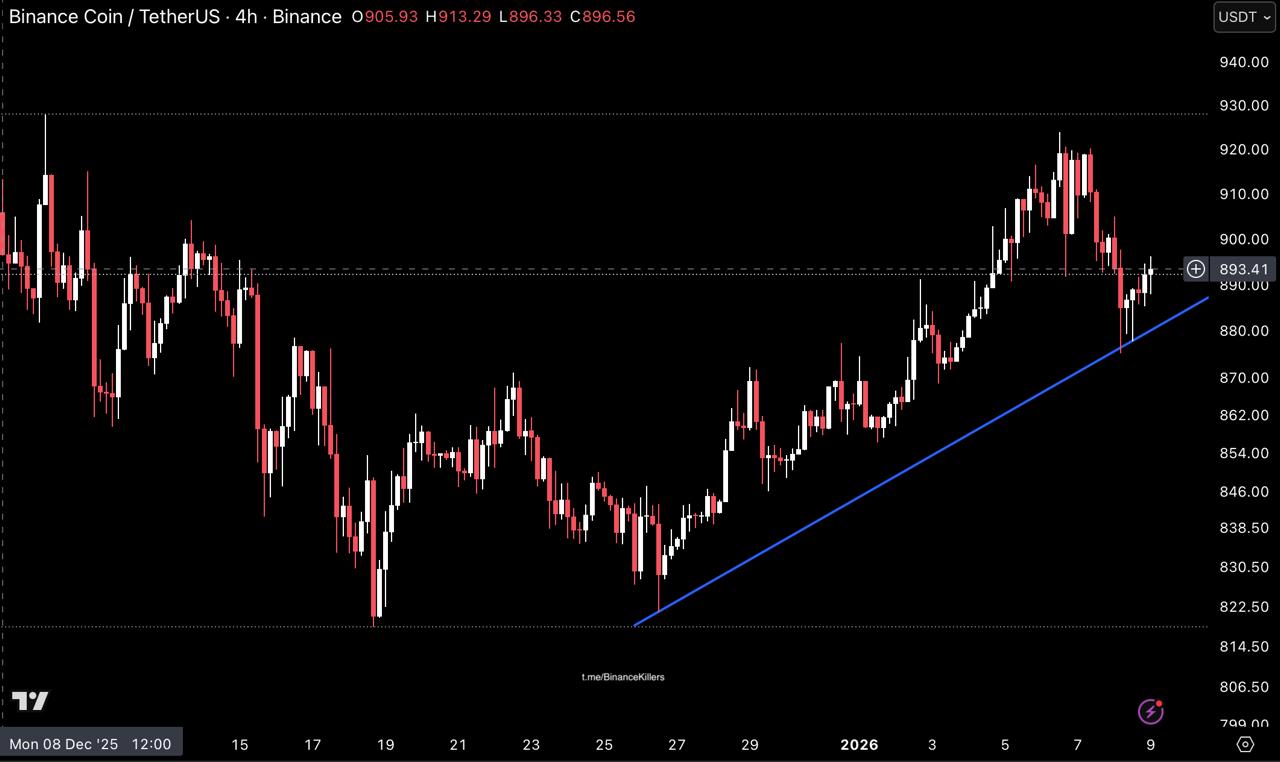Open the USDT currency dropdown
Screen dimensions: 1280x762
click(1244, 17)
